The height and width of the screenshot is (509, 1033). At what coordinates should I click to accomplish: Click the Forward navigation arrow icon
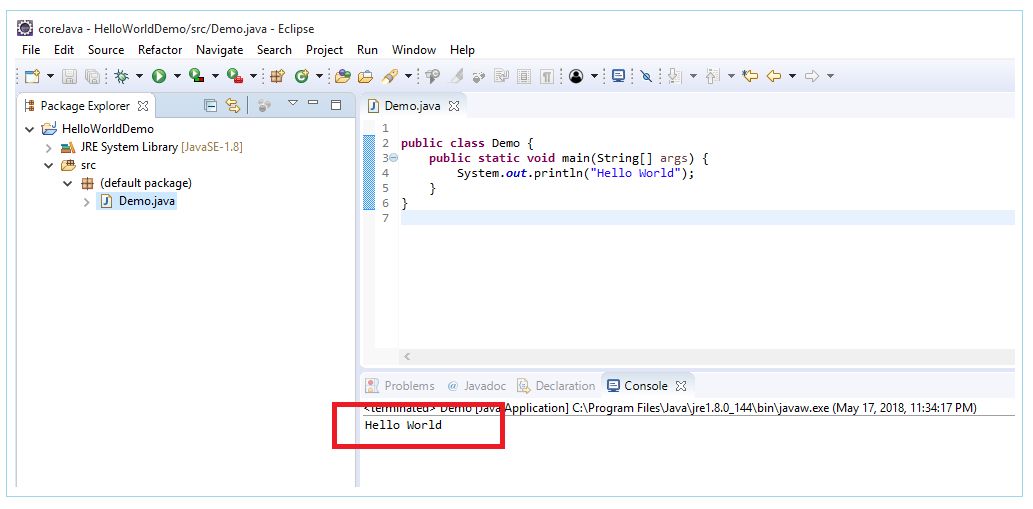click(x=812, y=76)
